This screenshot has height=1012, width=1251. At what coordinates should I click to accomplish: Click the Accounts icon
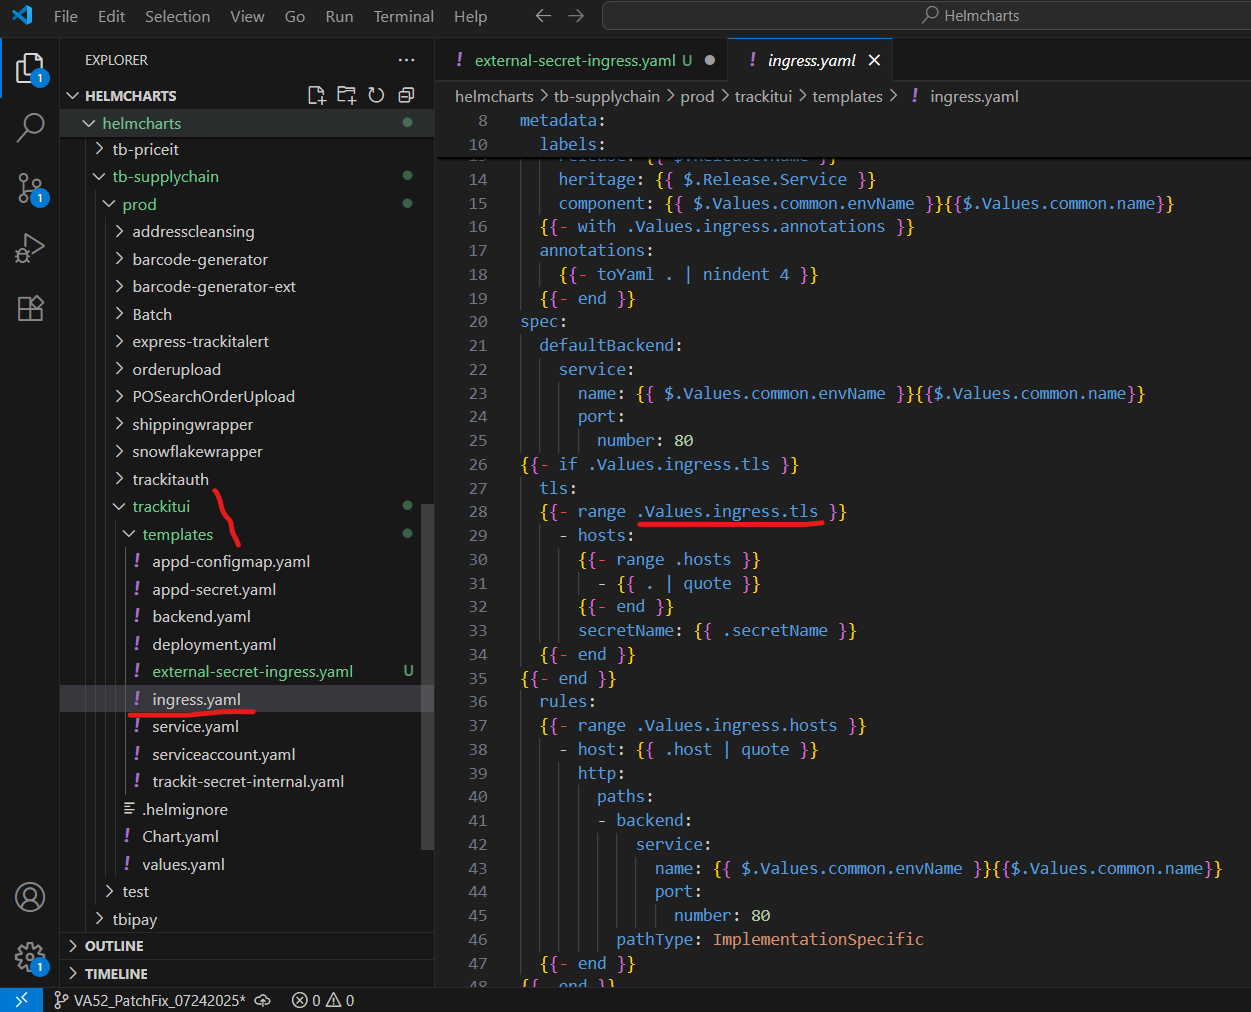click(30, 897)
